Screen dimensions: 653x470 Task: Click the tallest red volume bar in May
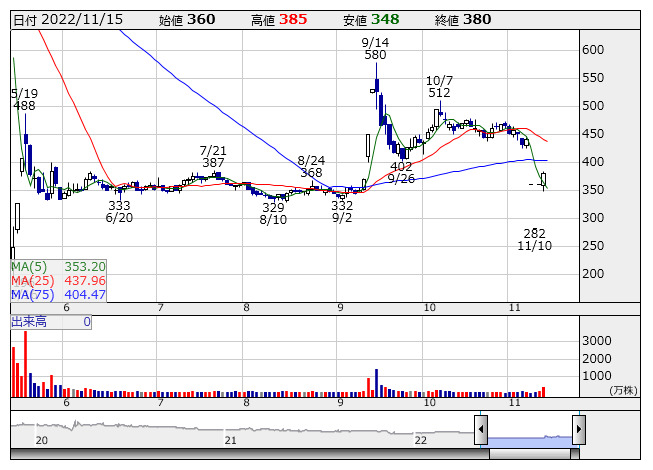(25, 364)
